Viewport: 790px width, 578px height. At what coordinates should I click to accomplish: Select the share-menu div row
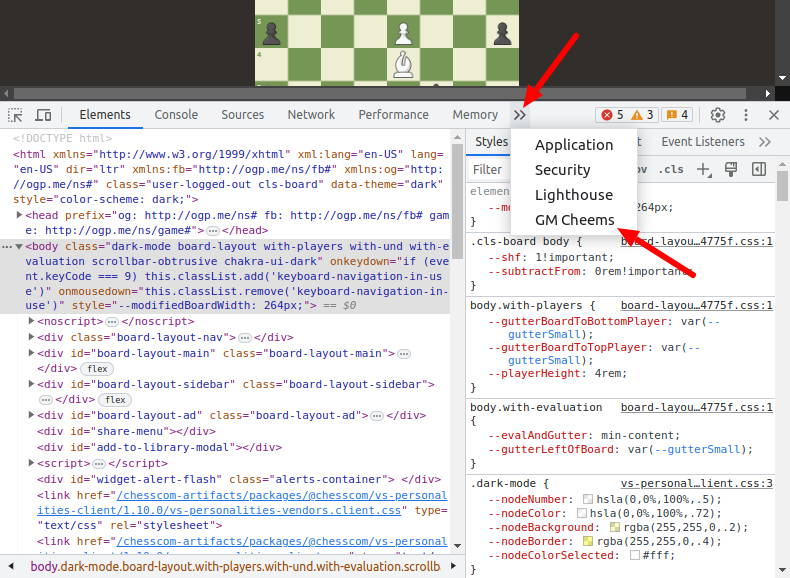coord(126,431)
